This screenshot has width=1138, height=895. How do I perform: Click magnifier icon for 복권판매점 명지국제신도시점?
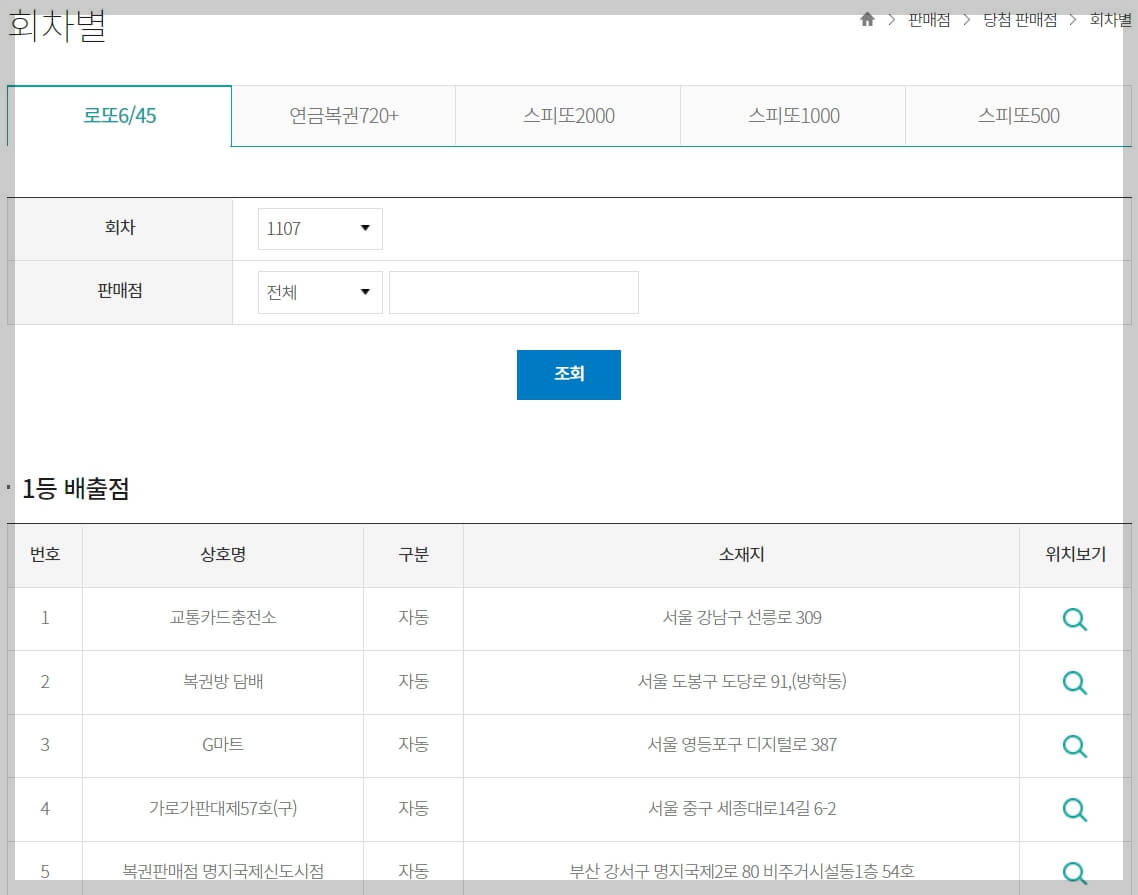coord(1073,869)
